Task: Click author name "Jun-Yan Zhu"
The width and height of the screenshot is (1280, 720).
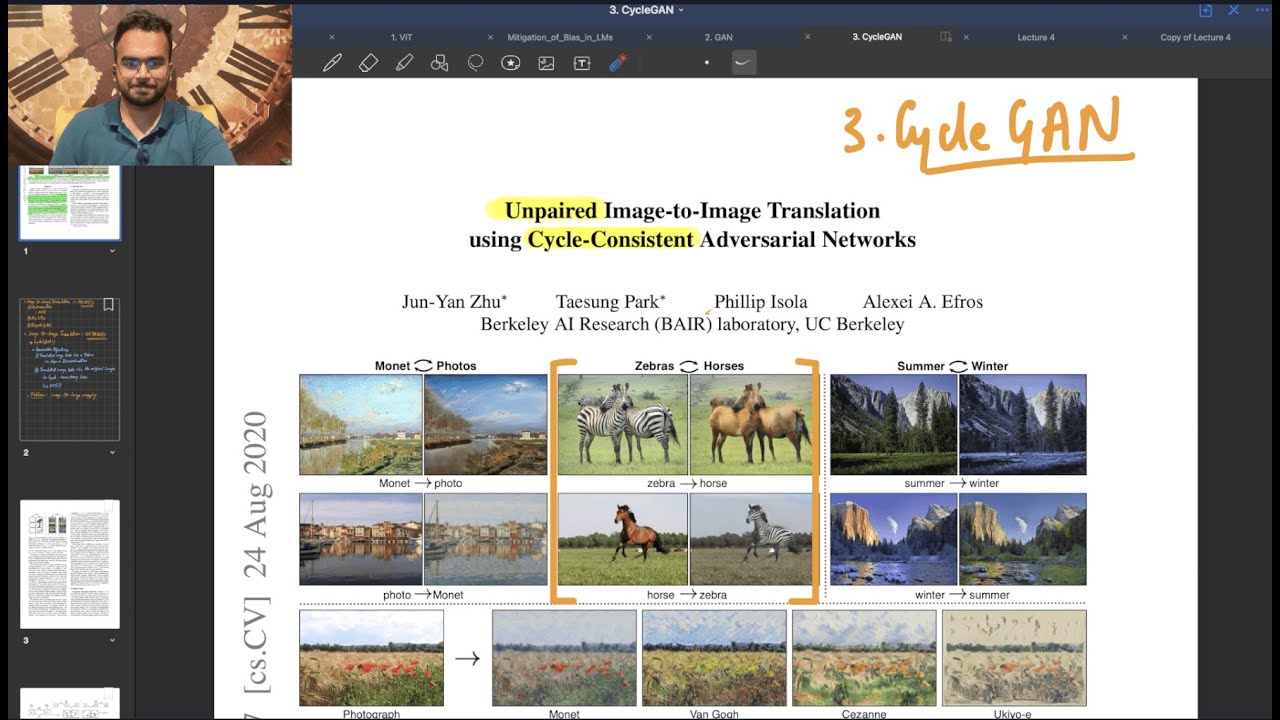Action: 452,302
